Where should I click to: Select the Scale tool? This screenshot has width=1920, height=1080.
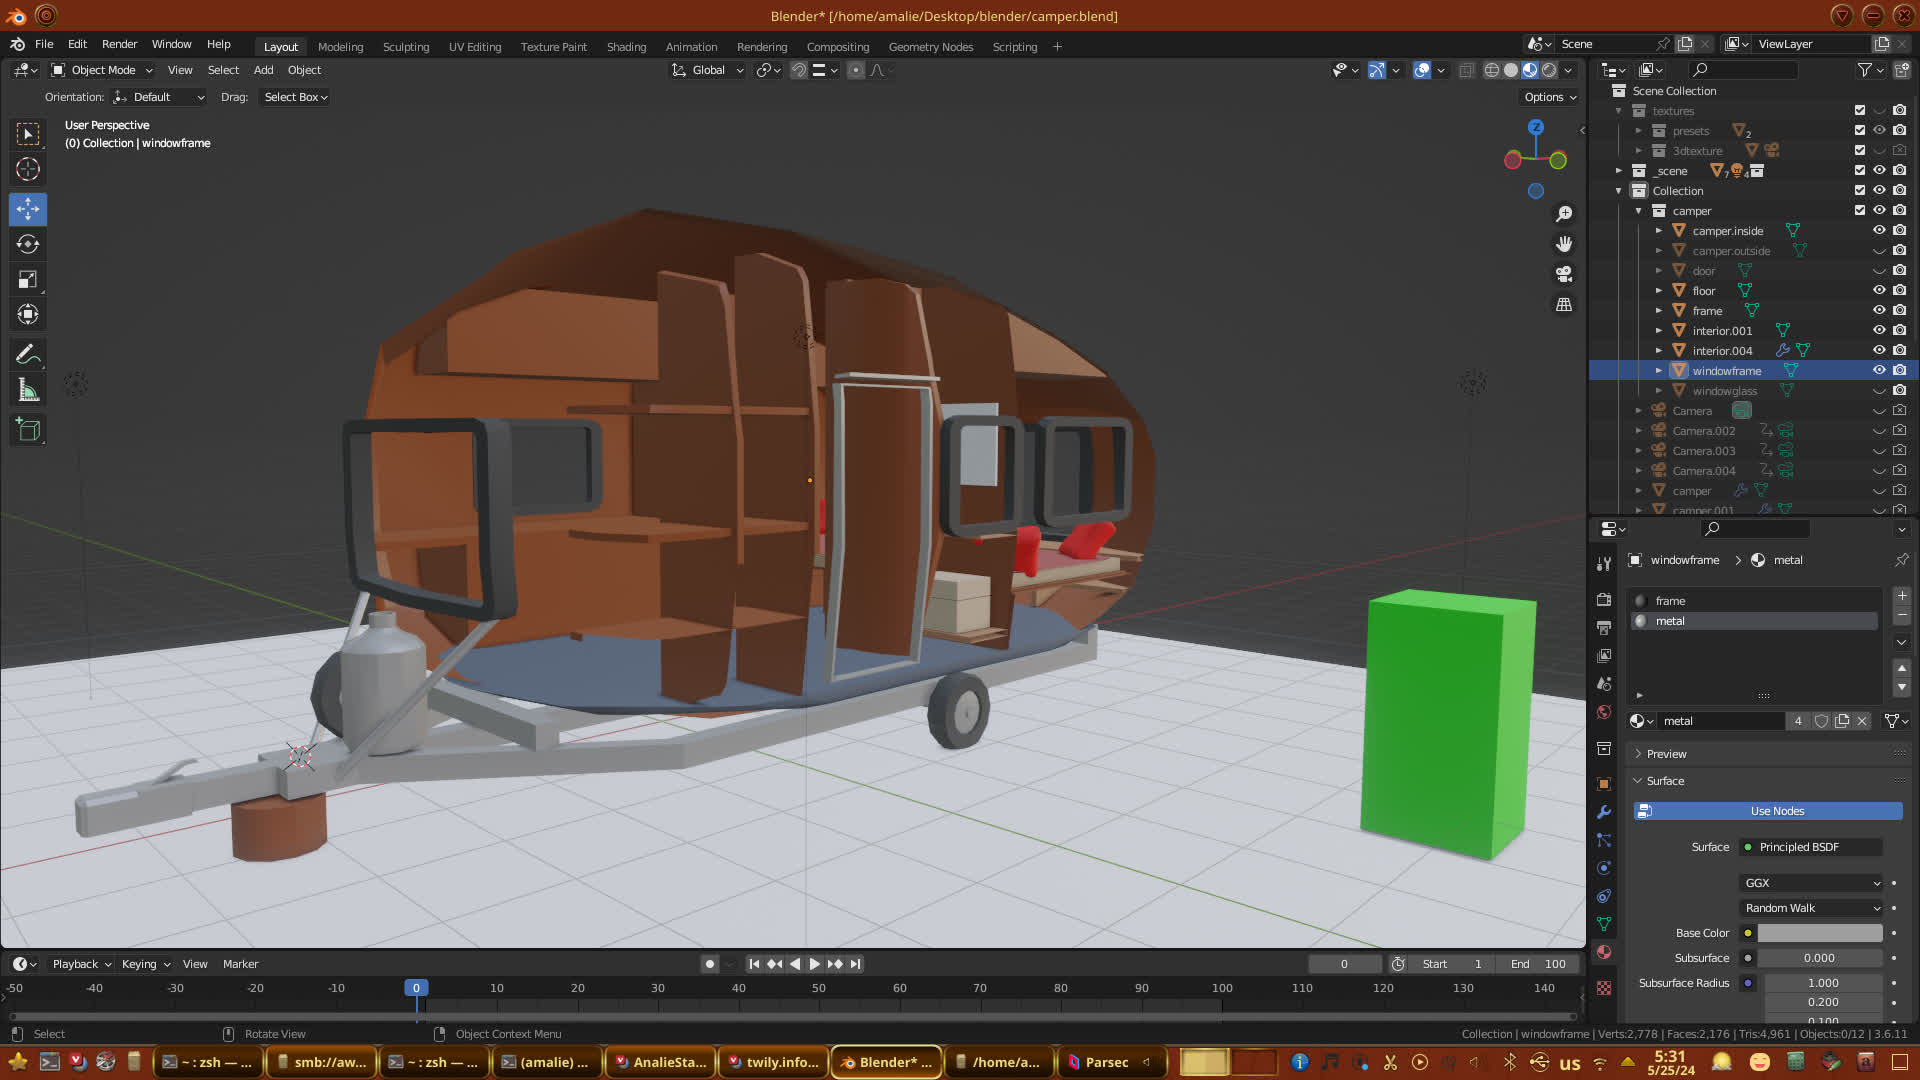pos(28,280)
